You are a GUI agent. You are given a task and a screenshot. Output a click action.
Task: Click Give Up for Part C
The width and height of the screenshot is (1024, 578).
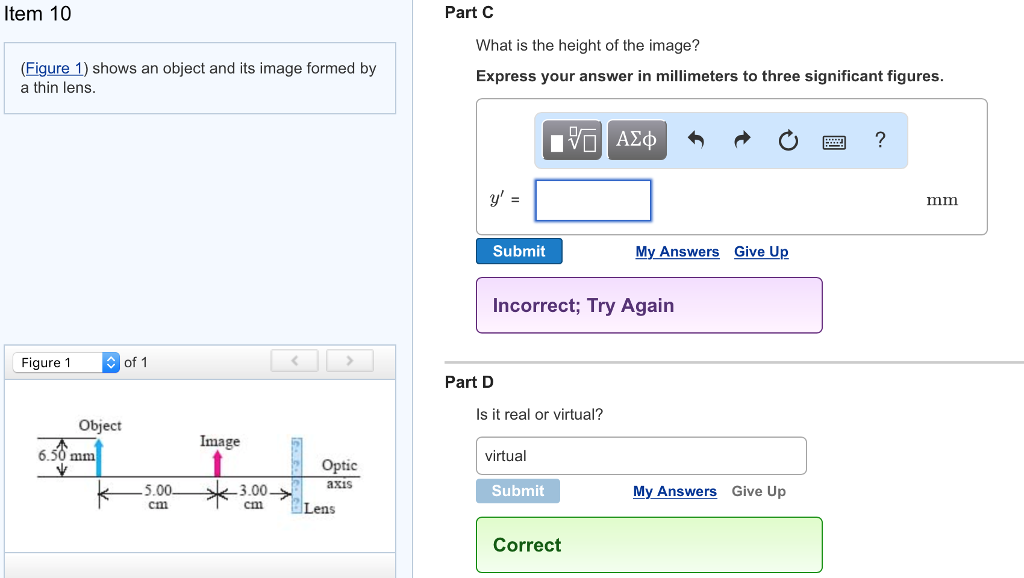[x=761, y=251]
